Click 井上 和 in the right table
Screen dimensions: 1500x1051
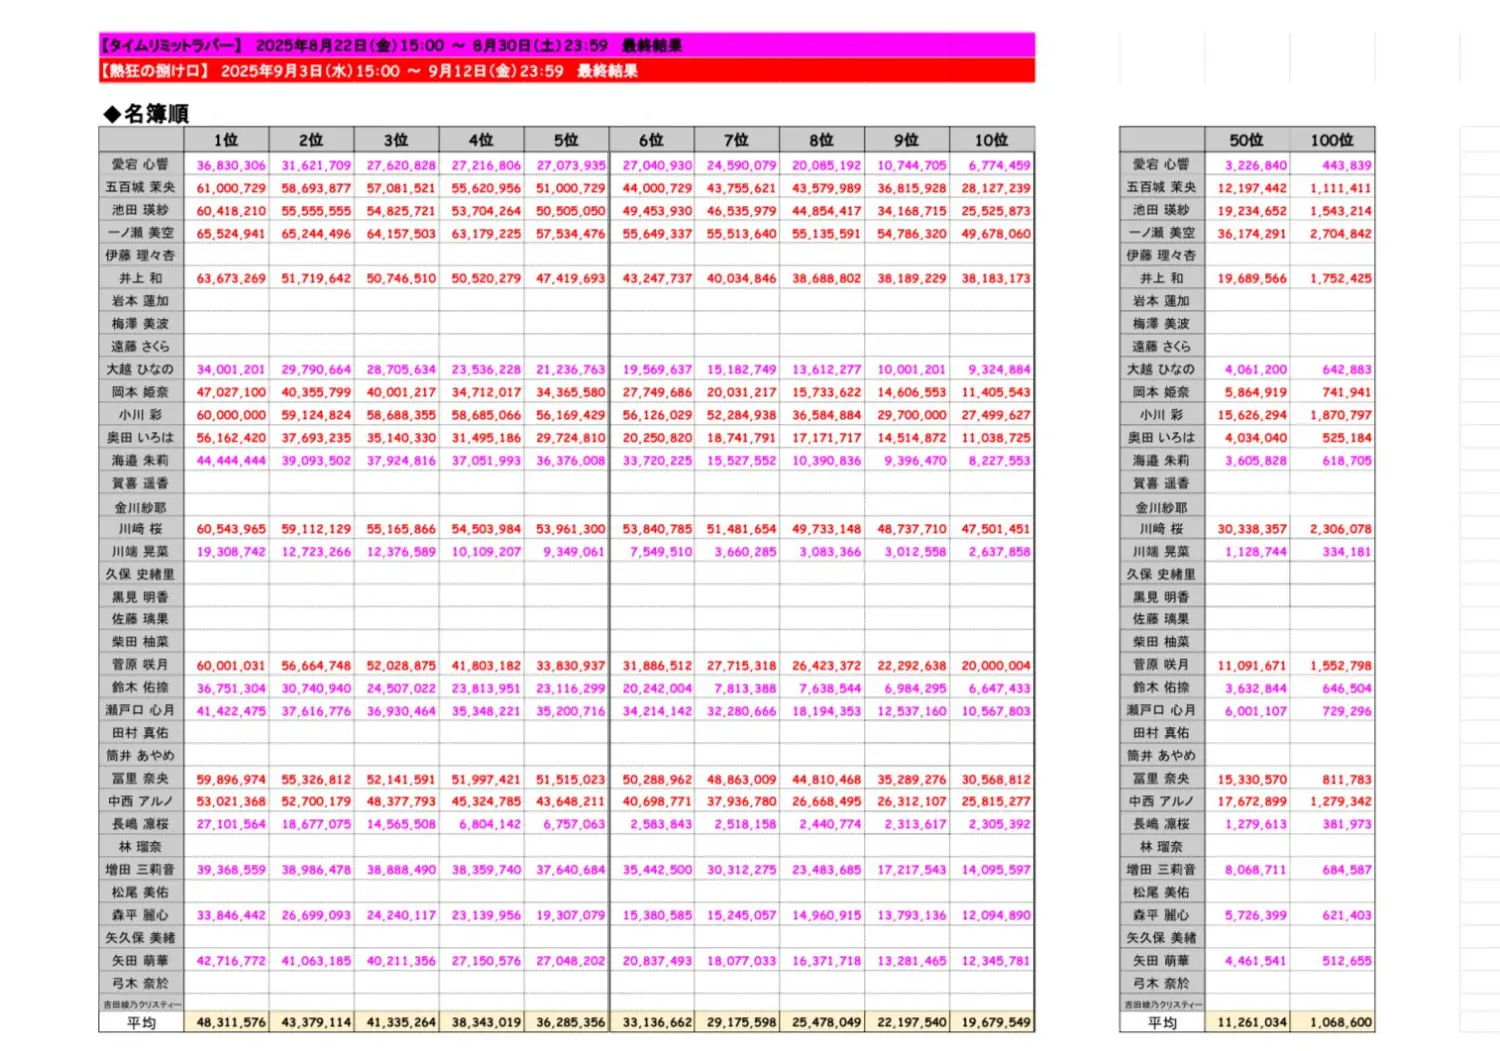click(x=1161, y=279)
